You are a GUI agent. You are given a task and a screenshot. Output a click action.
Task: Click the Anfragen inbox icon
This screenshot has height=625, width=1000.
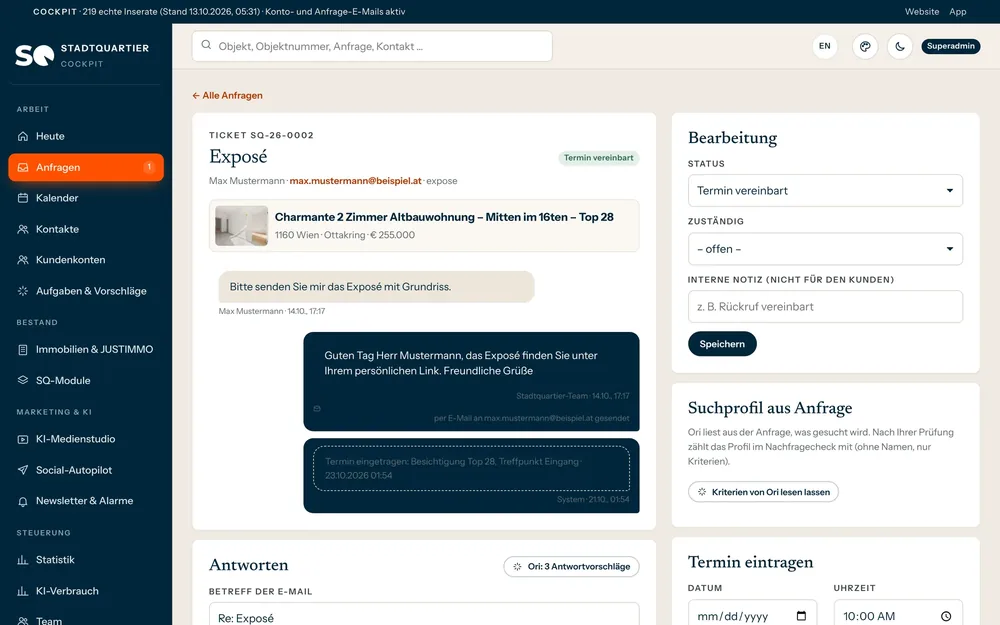[x=23, y=167]
